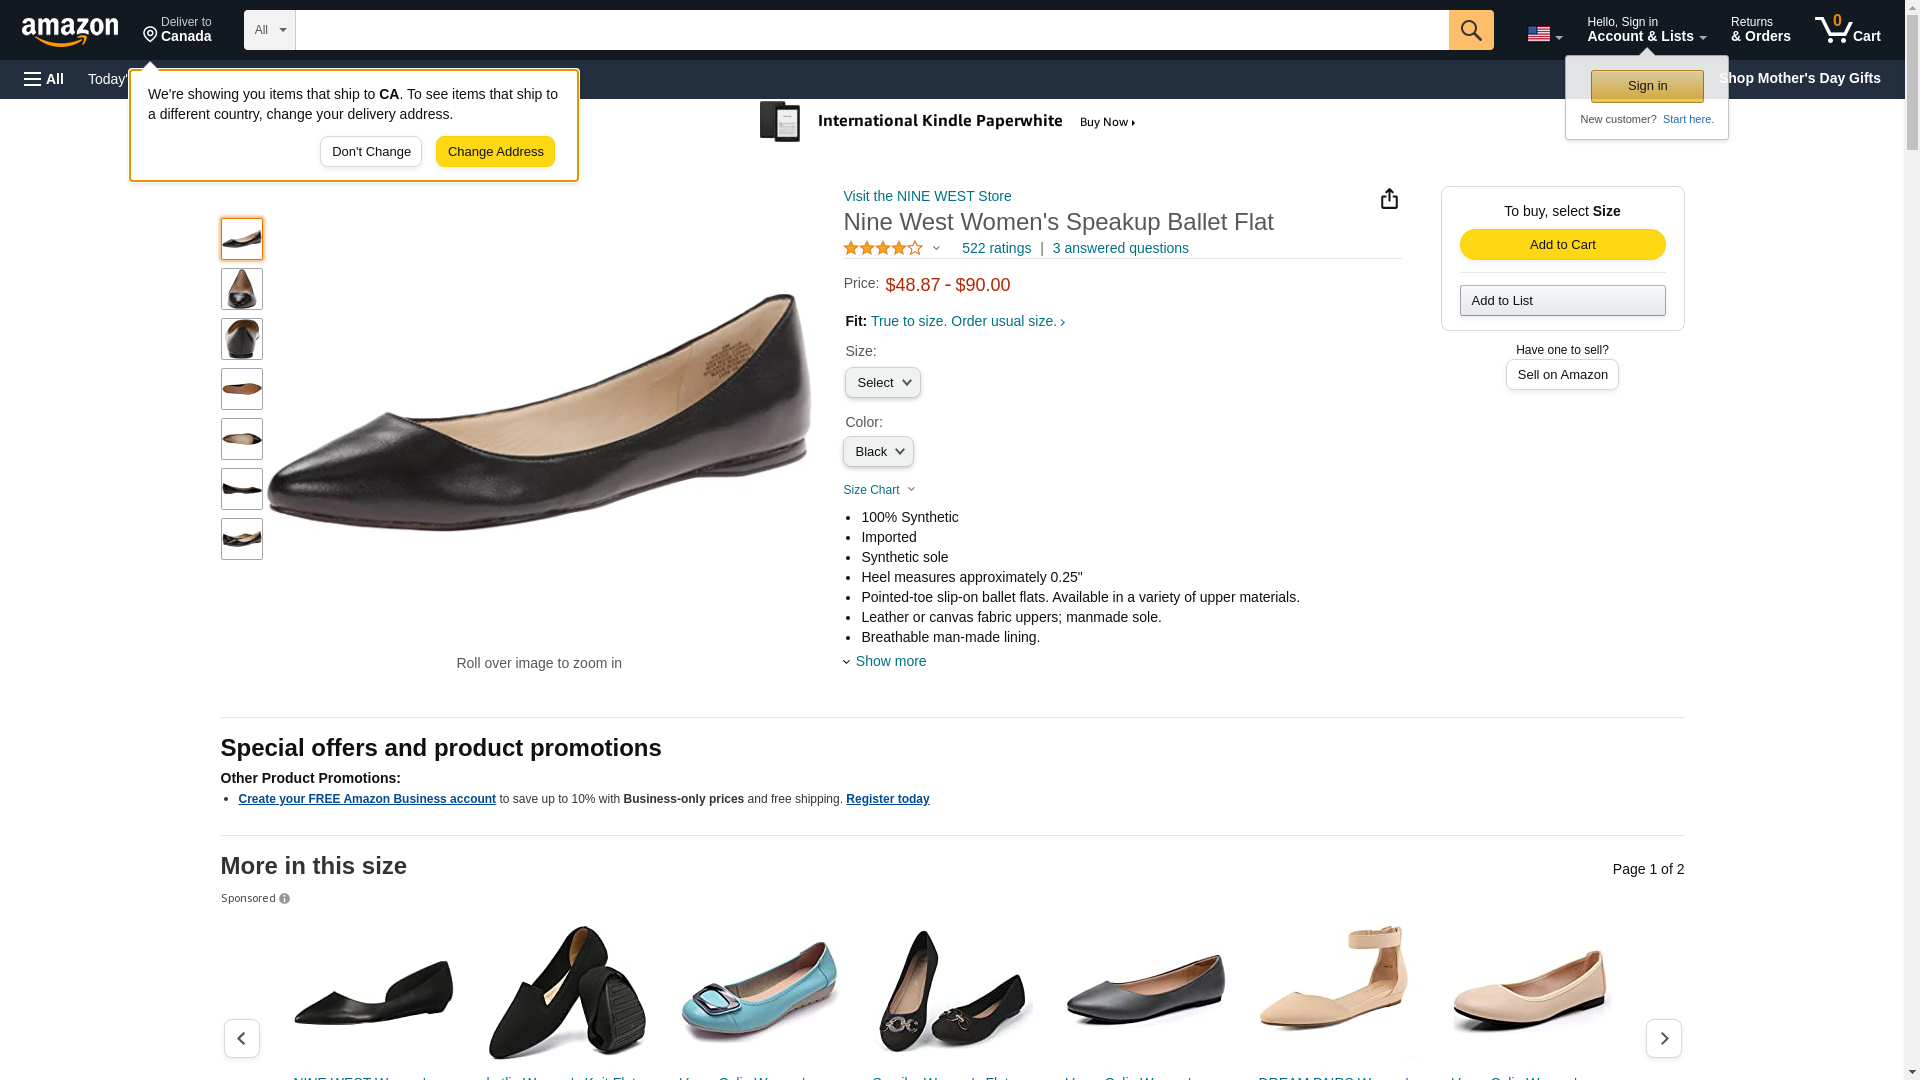Expand Show more product details
Screen dimensions: 1920x1080
tap(885, 661)
